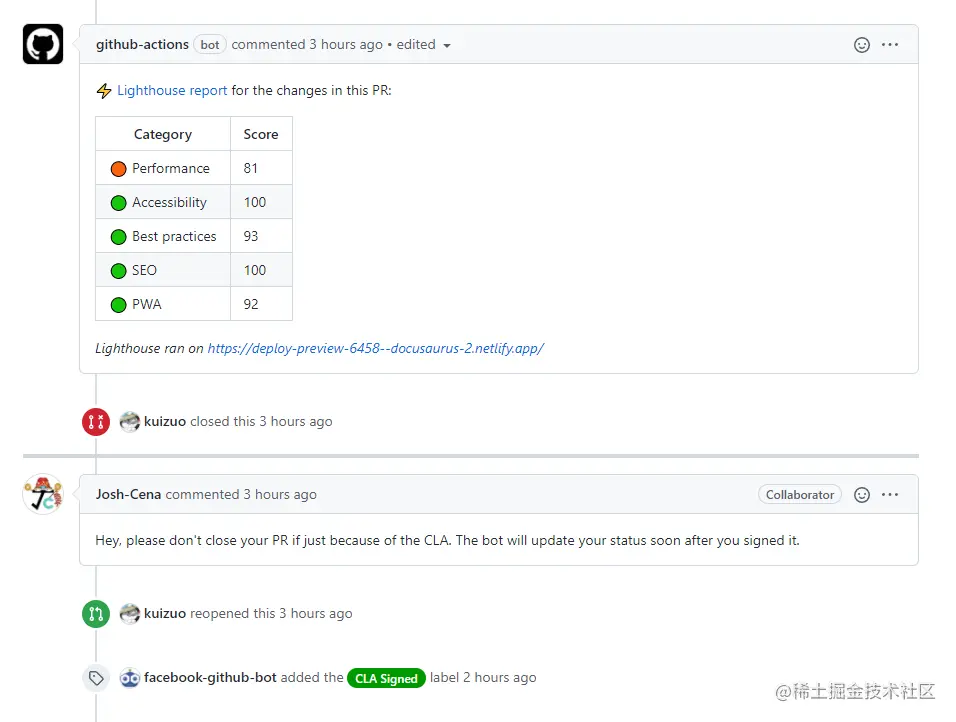Screen dimensions: 956x722
Task: Open the facebook-github-bot profile link
Action: pos(210,677)
